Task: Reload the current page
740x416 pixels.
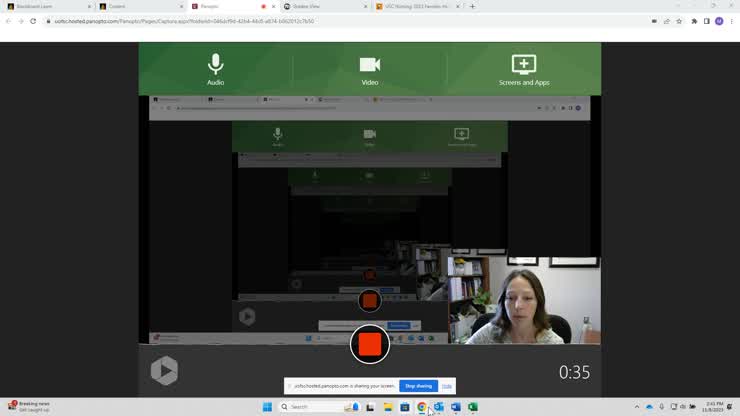Action: [33, 21]
